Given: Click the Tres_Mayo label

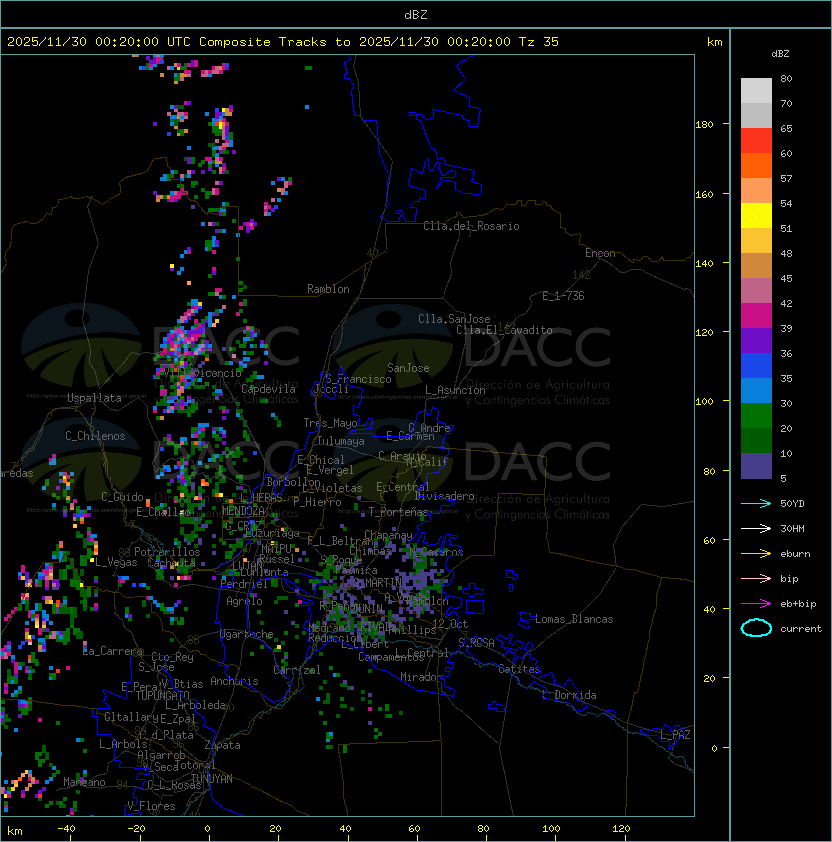Looking at the screenshot, I should [330, 423].
